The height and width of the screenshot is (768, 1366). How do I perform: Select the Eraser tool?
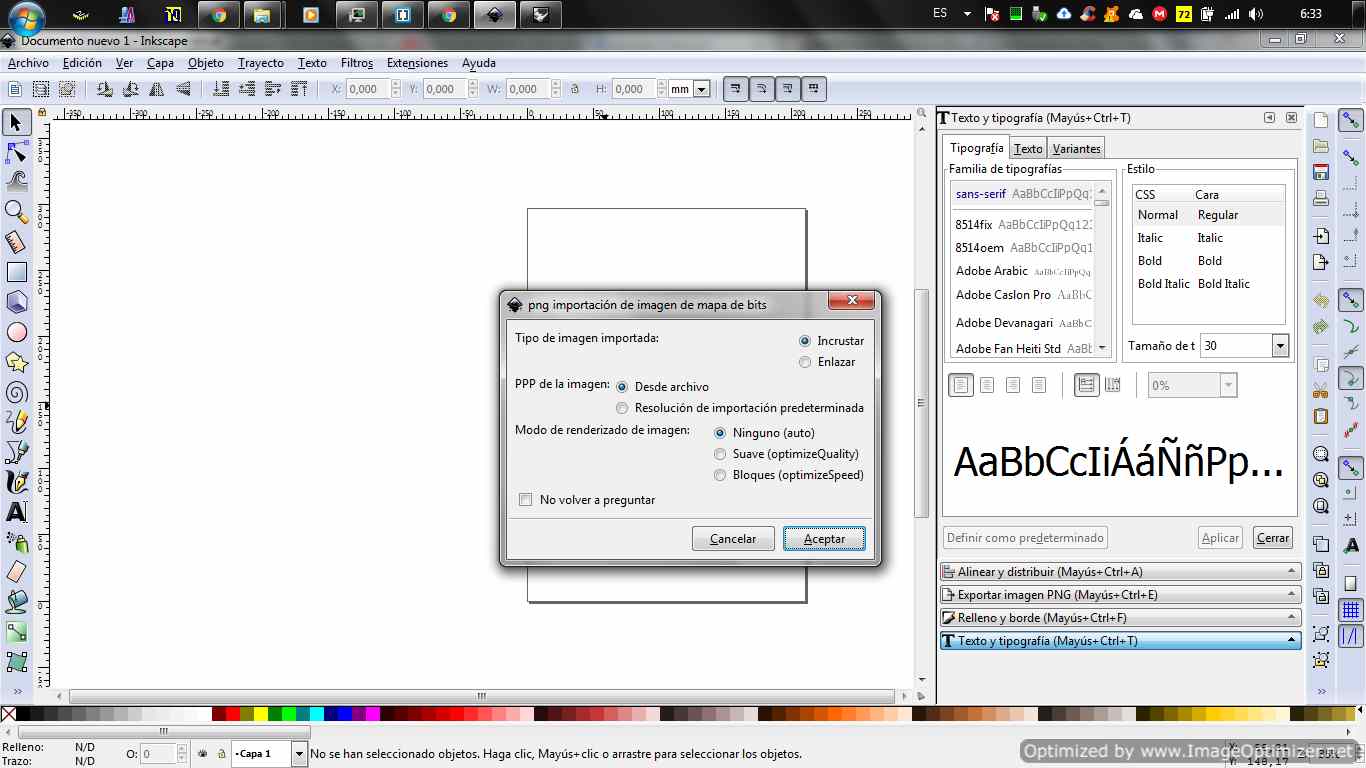point(16,572)
